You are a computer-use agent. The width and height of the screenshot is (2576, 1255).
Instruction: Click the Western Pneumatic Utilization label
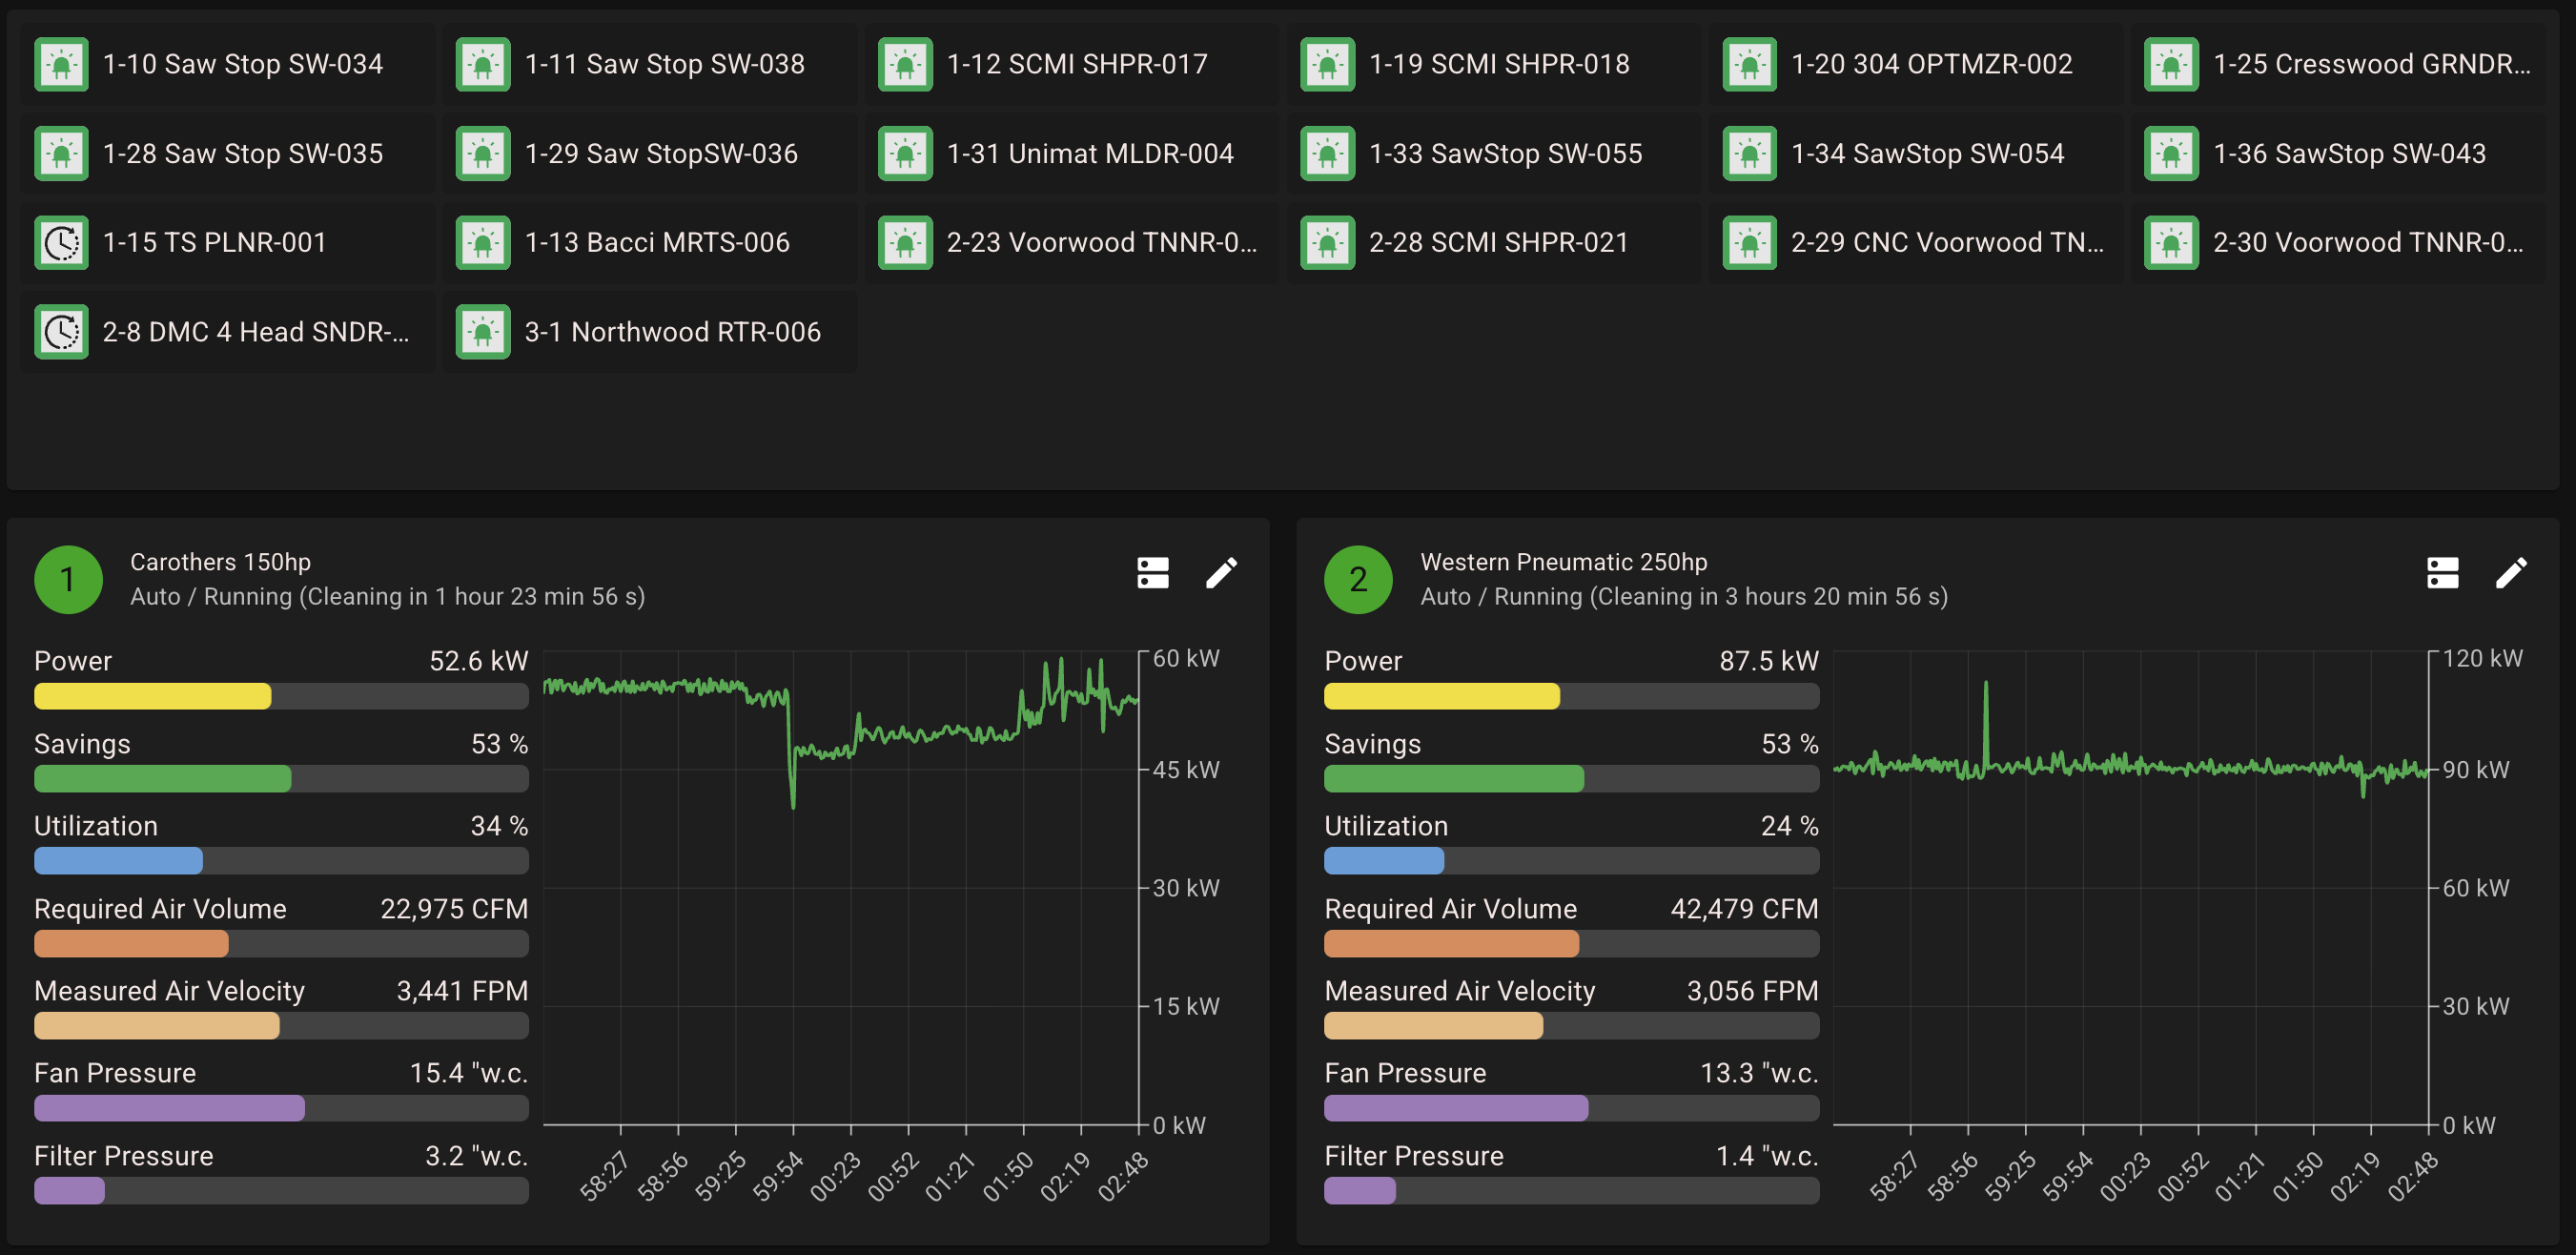click(x=1386, y=826)
